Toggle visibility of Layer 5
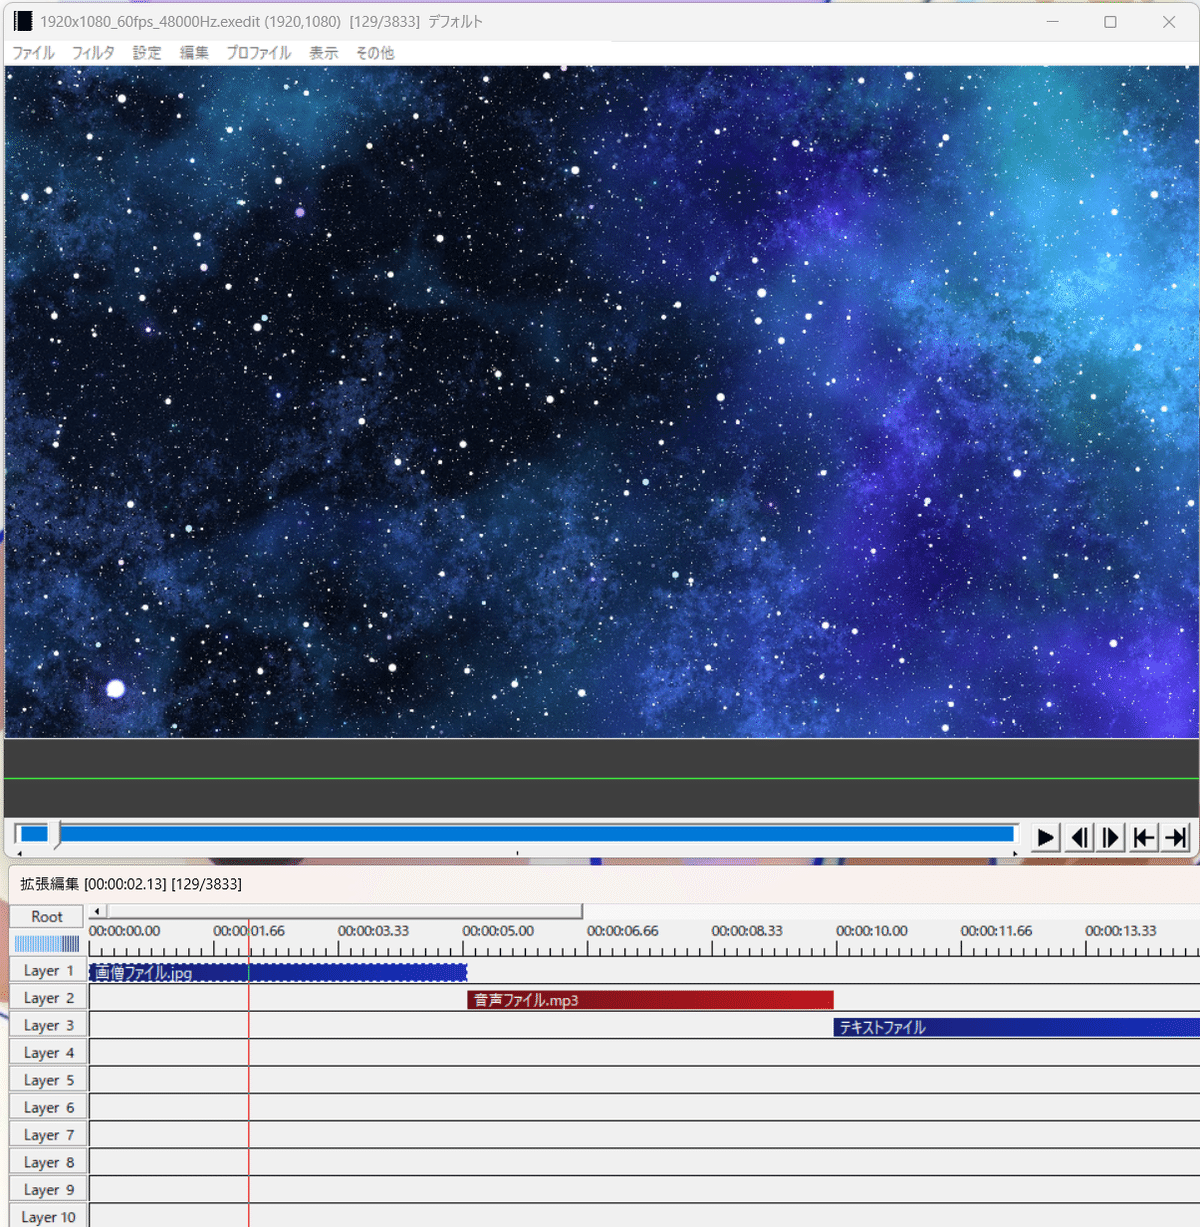 pyautogui.click(x=48, y=1080)
